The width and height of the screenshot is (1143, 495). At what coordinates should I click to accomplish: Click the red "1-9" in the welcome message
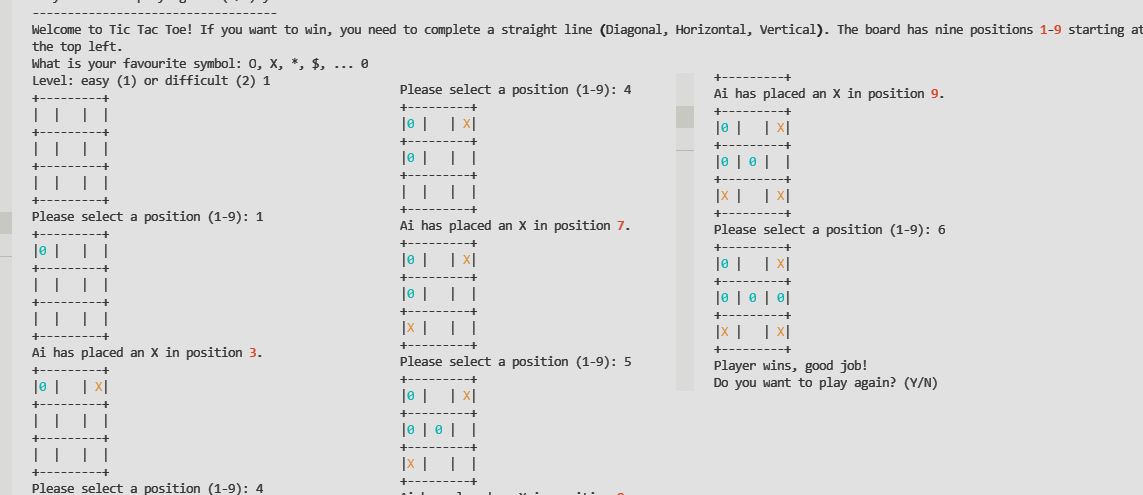click(x=1050, y=30)
